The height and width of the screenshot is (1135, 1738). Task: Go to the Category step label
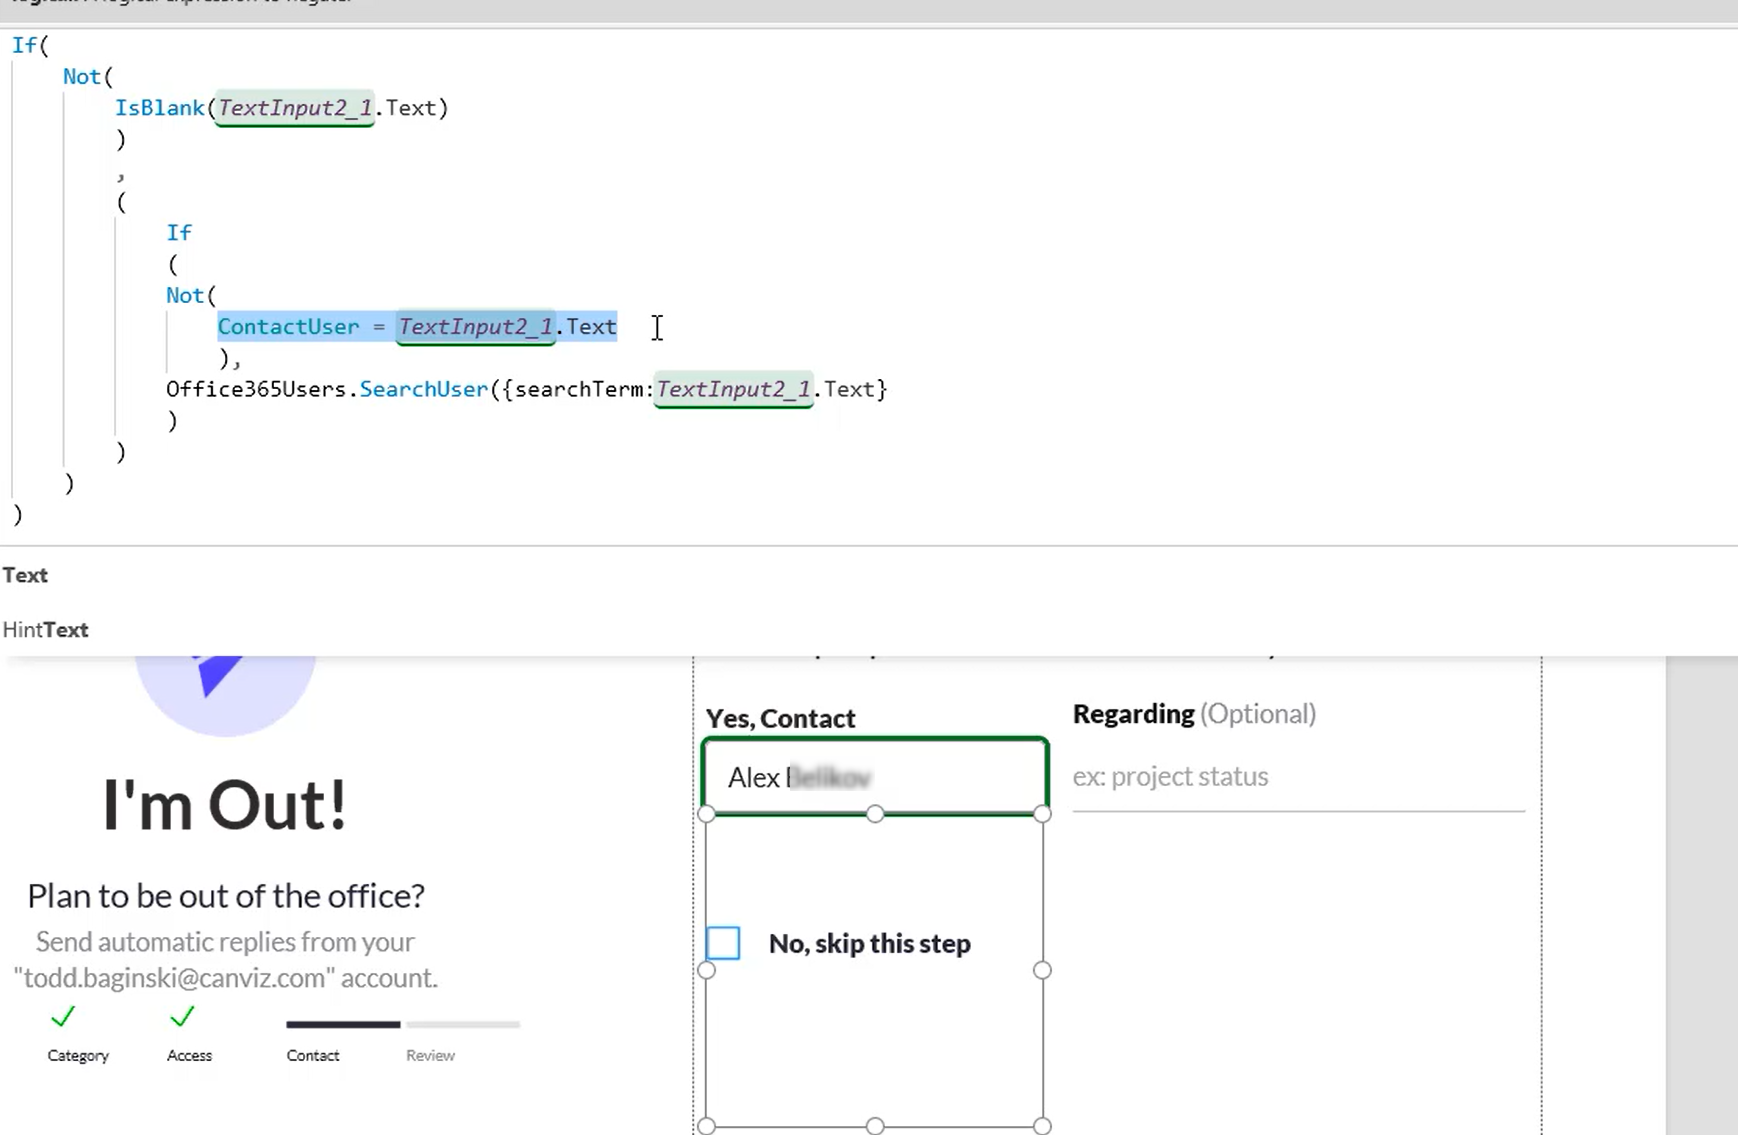point(78,1056)
